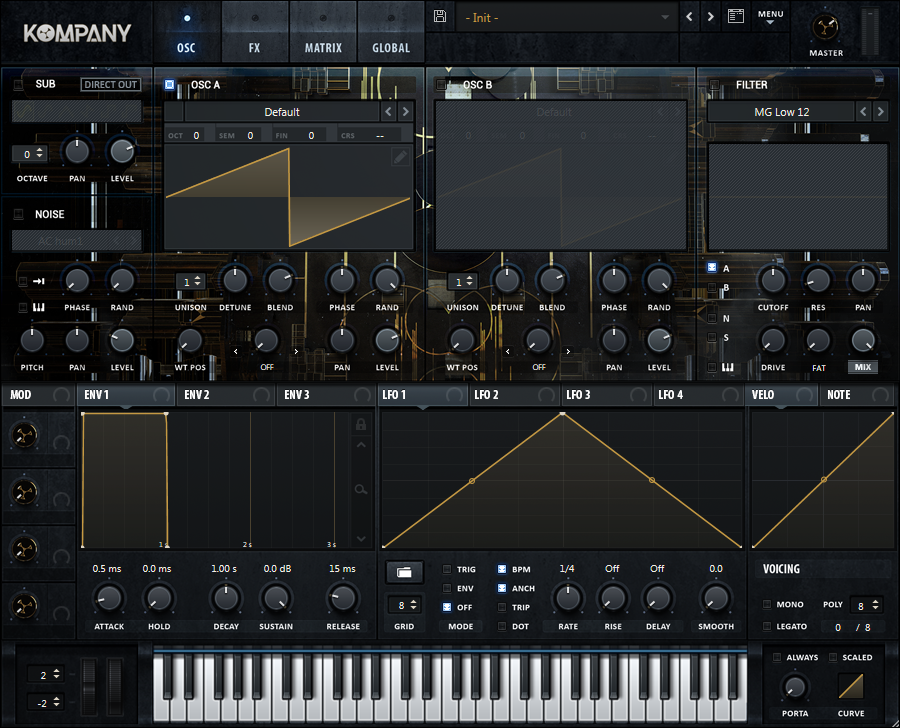Adjust the OSC A UNISON stepper
This screenshot has width=900, height=728.
191,282
